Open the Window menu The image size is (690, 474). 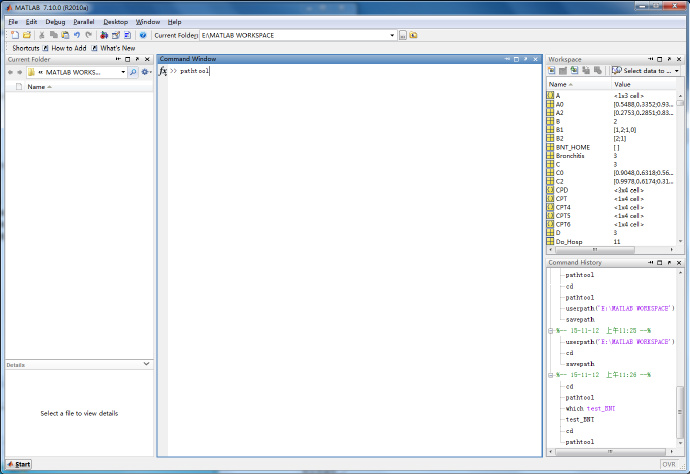click(147, 22)
